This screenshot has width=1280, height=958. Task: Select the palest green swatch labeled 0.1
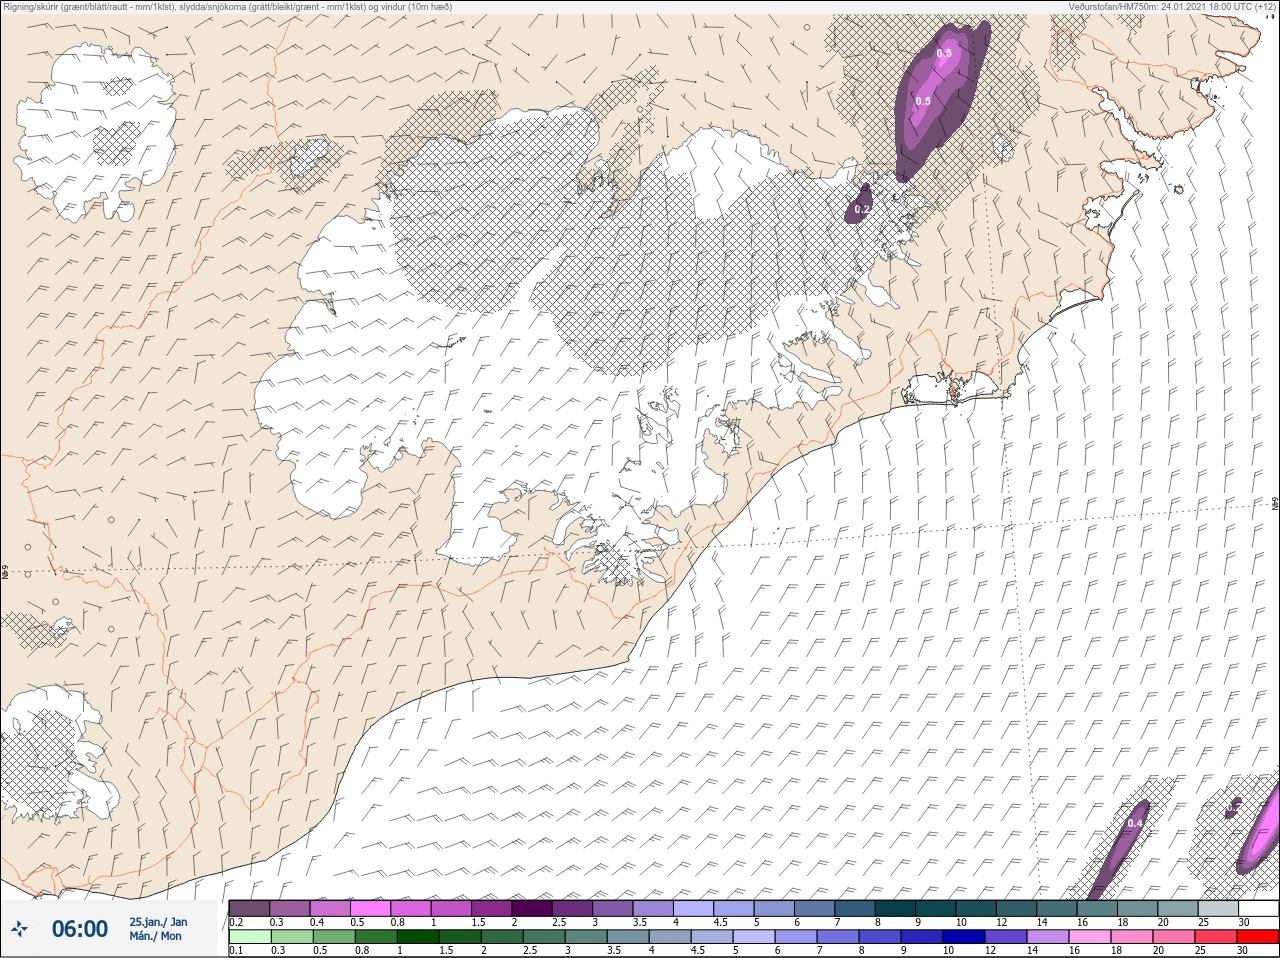[x=249, y=937]
